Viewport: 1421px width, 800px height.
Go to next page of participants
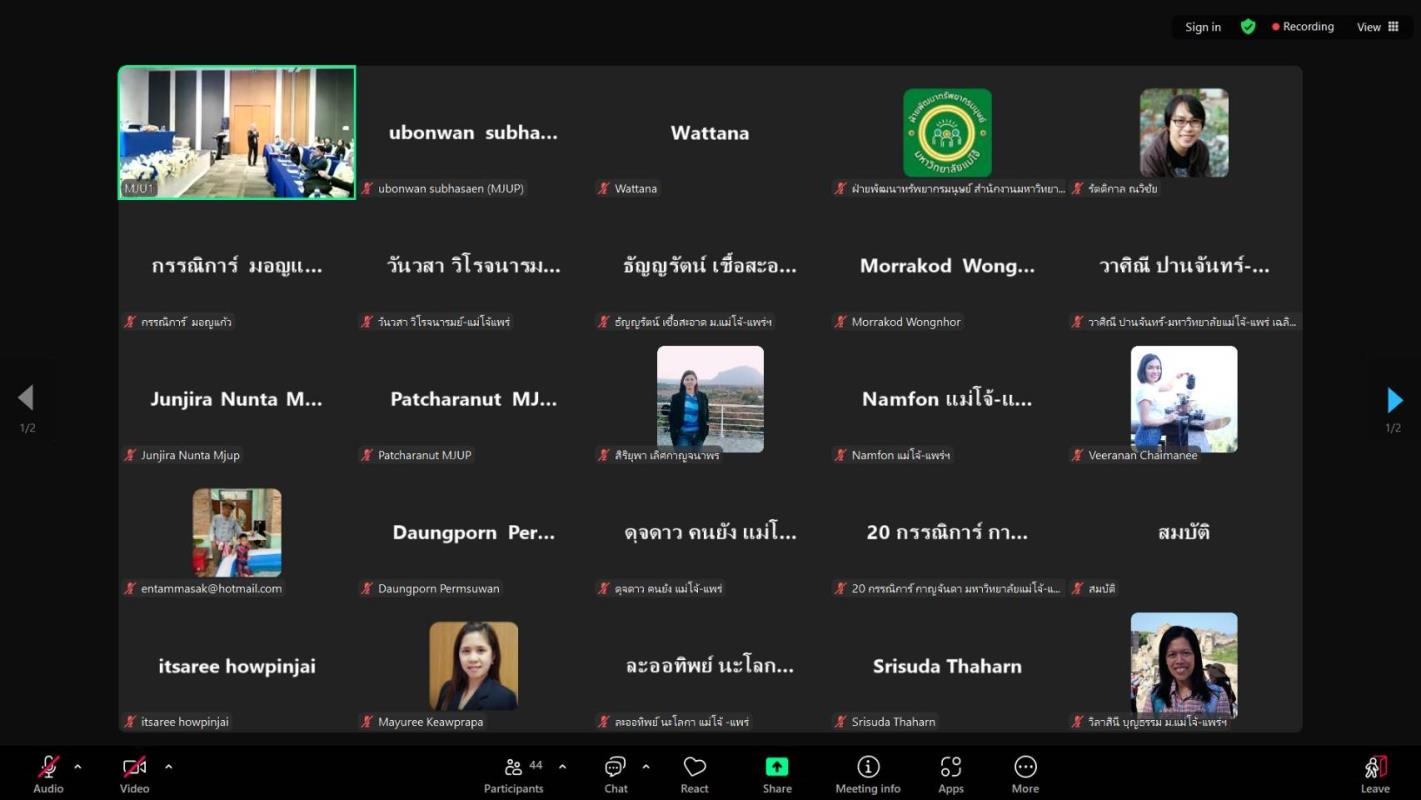pos(1394,400)
